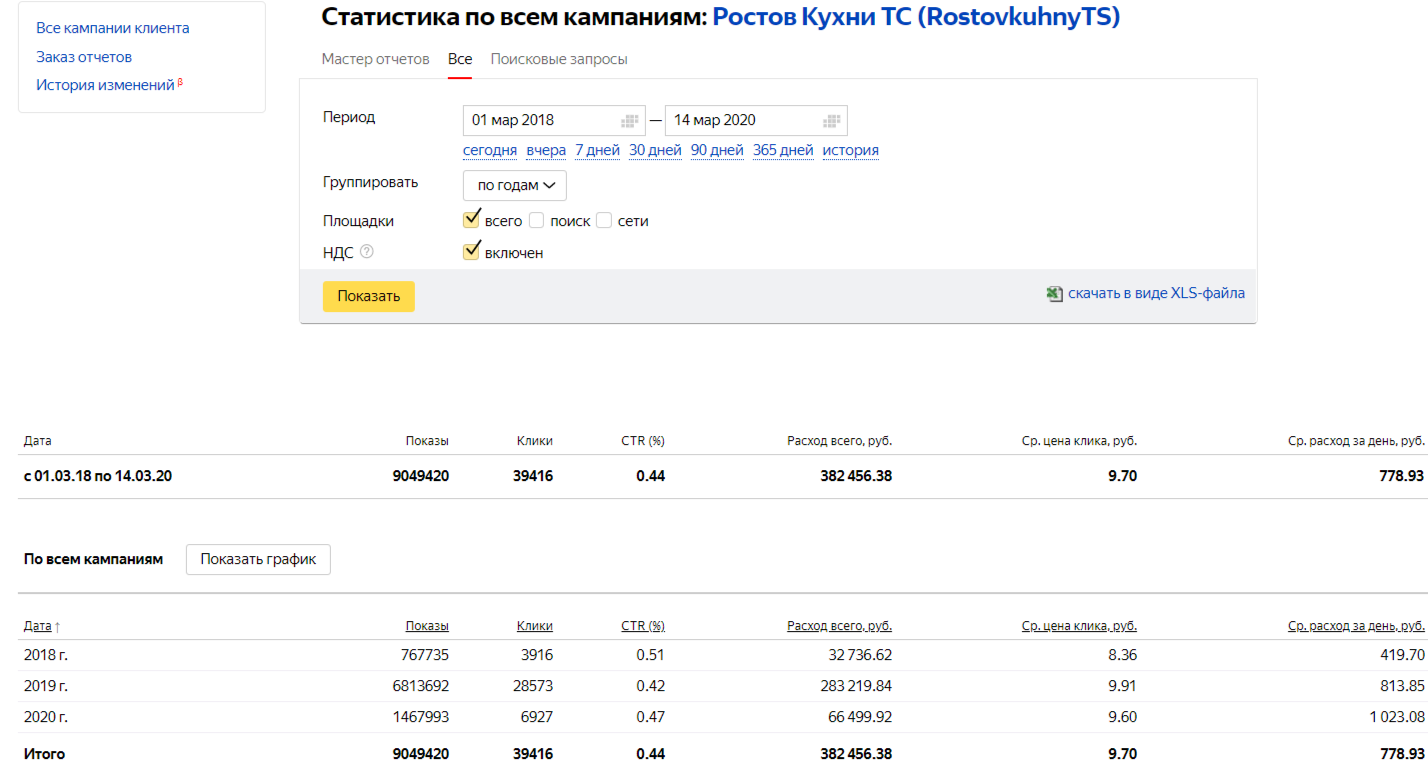
Task: Open the "Поисковые запросы" tab
Action: point(559,59)
